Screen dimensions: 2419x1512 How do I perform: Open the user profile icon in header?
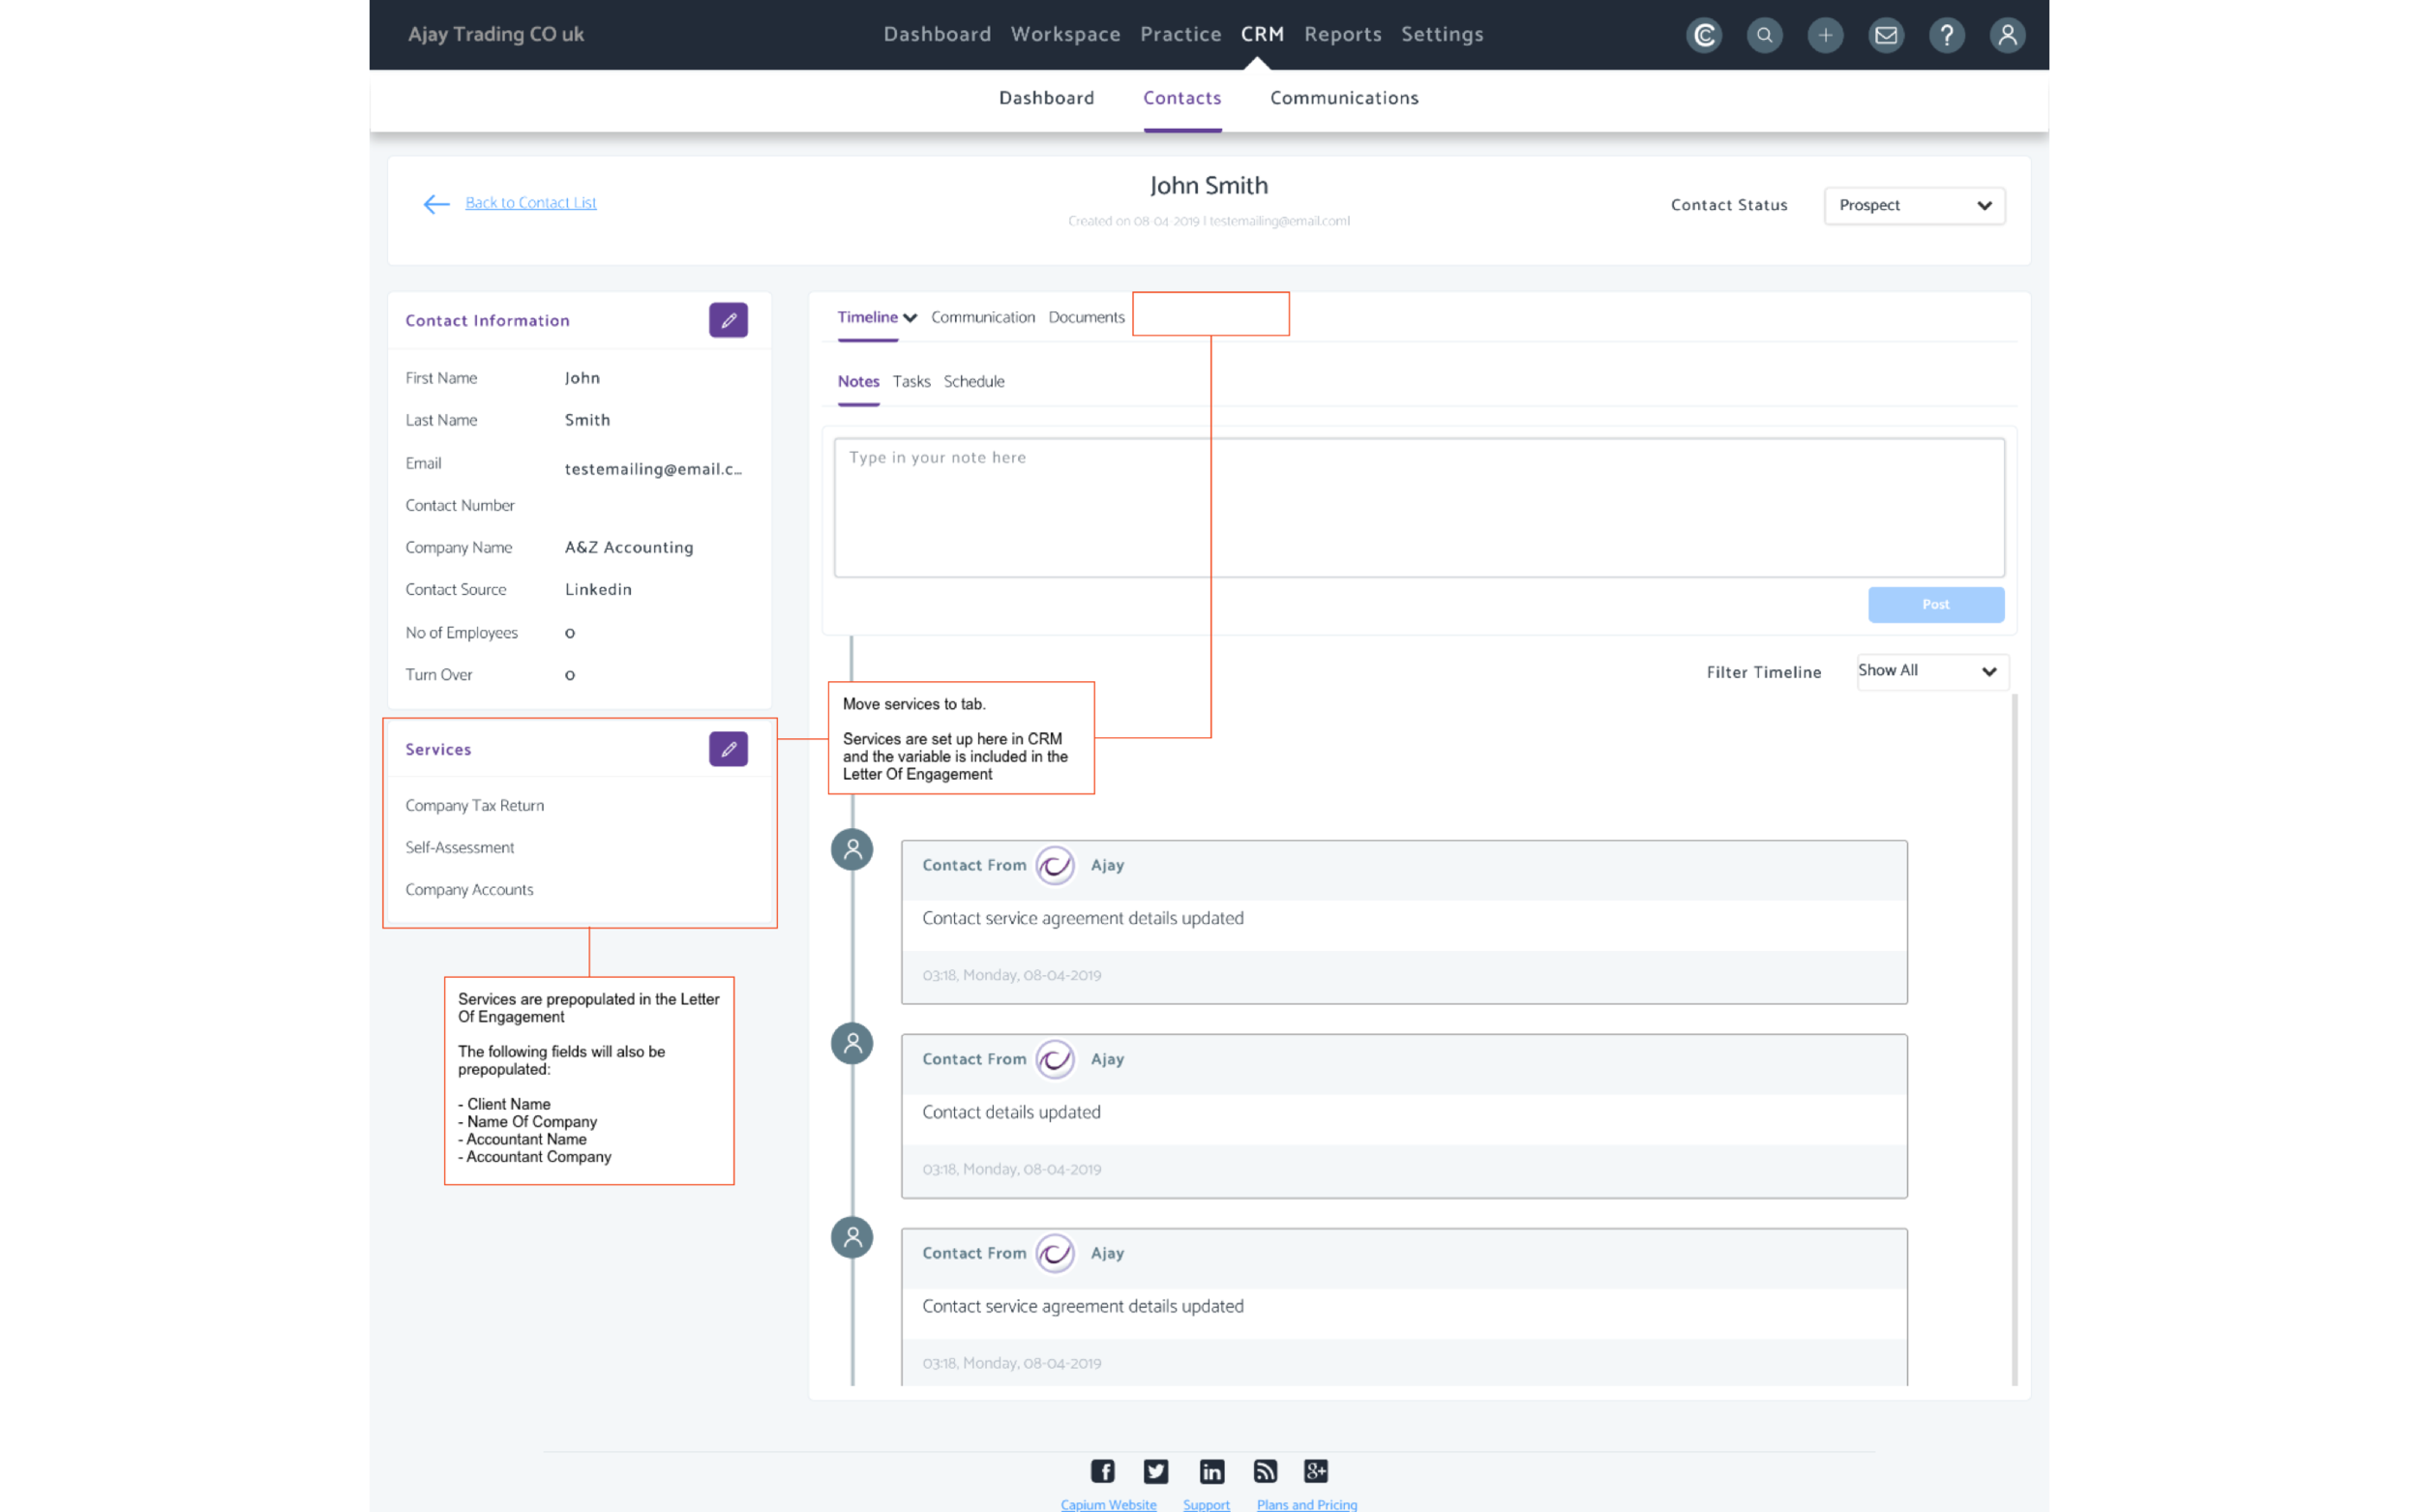pos(2007,35)
